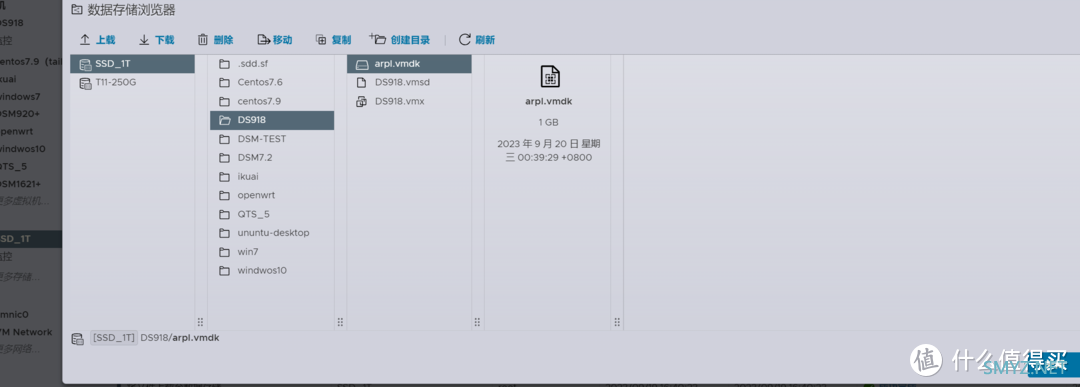
Task: Click the file modified date text
Action: click(x=549, y=151)
